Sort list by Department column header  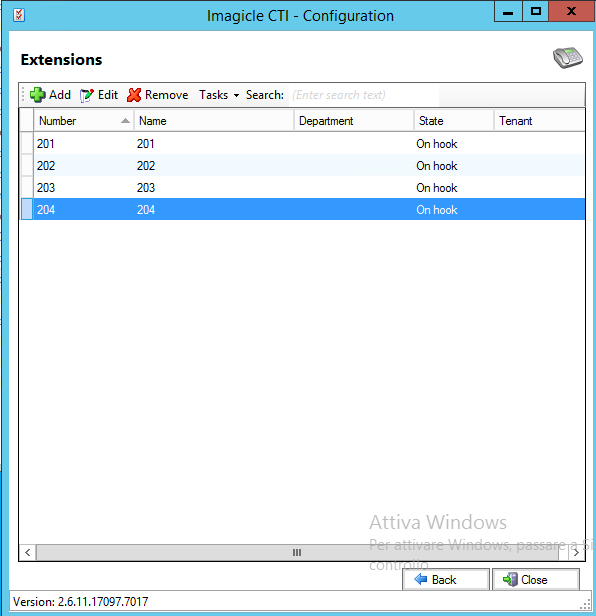coord(354,121)
